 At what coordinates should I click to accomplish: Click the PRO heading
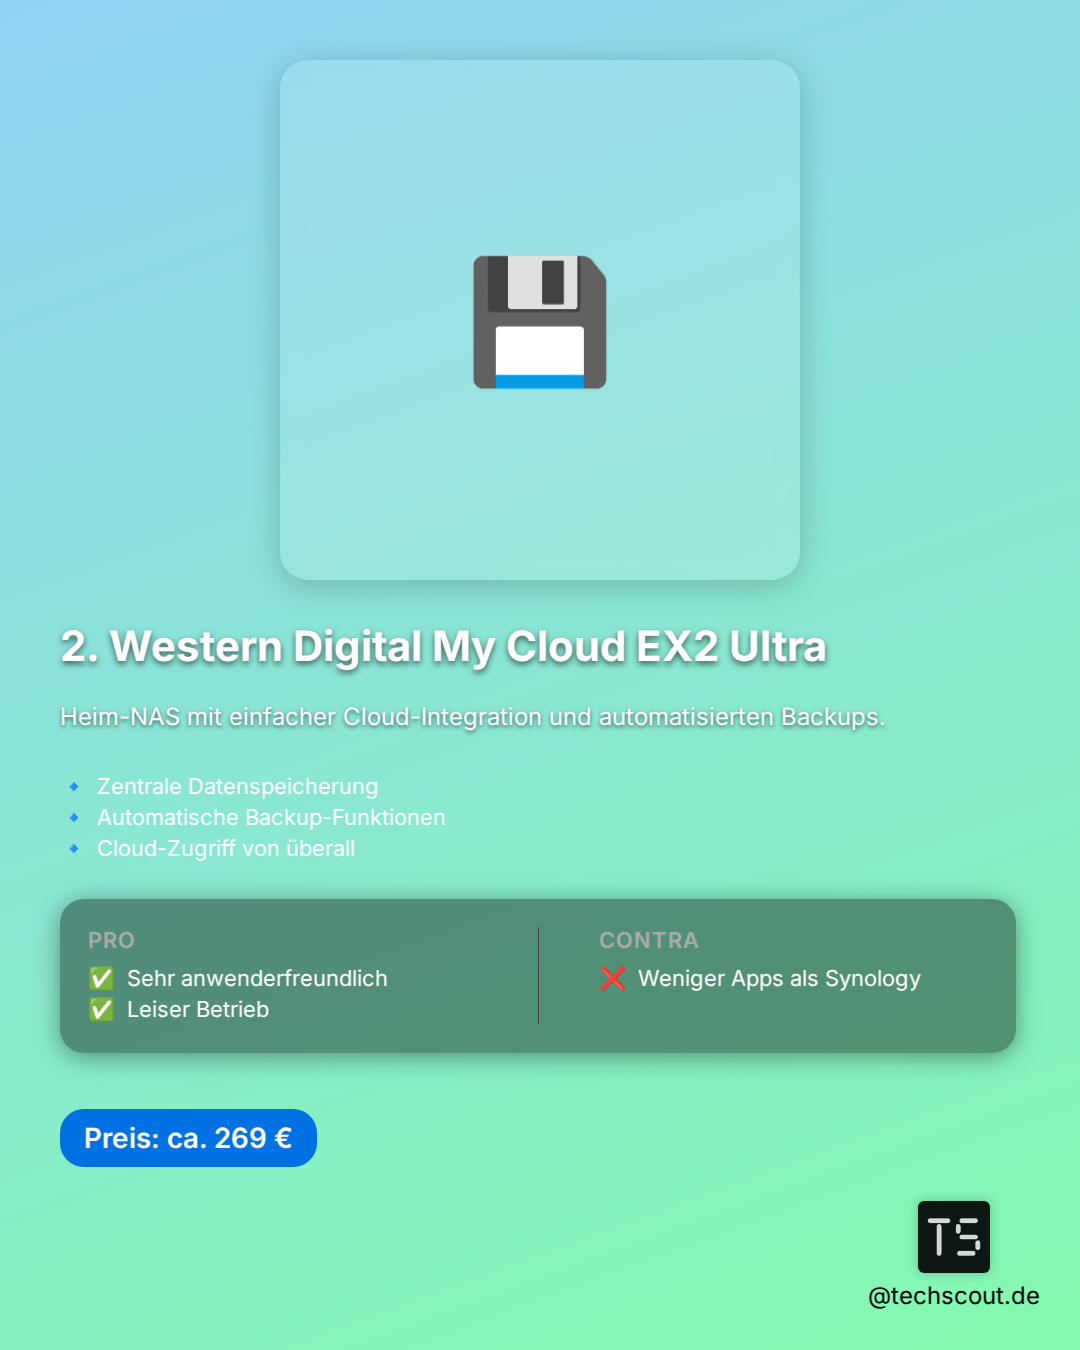[111, 940]
